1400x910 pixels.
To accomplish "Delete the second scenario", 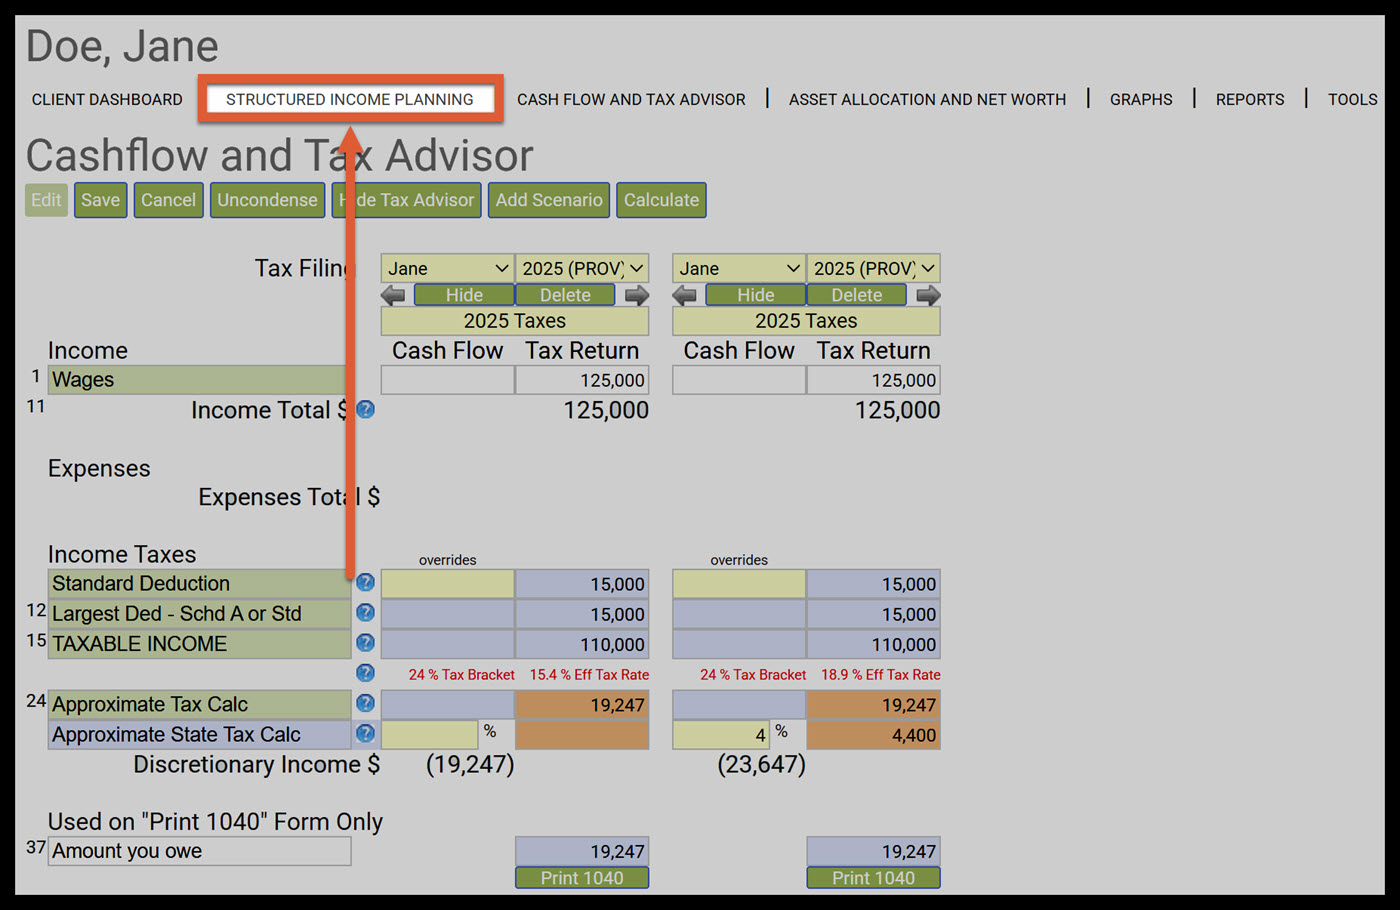I will [x=857, y=295].
